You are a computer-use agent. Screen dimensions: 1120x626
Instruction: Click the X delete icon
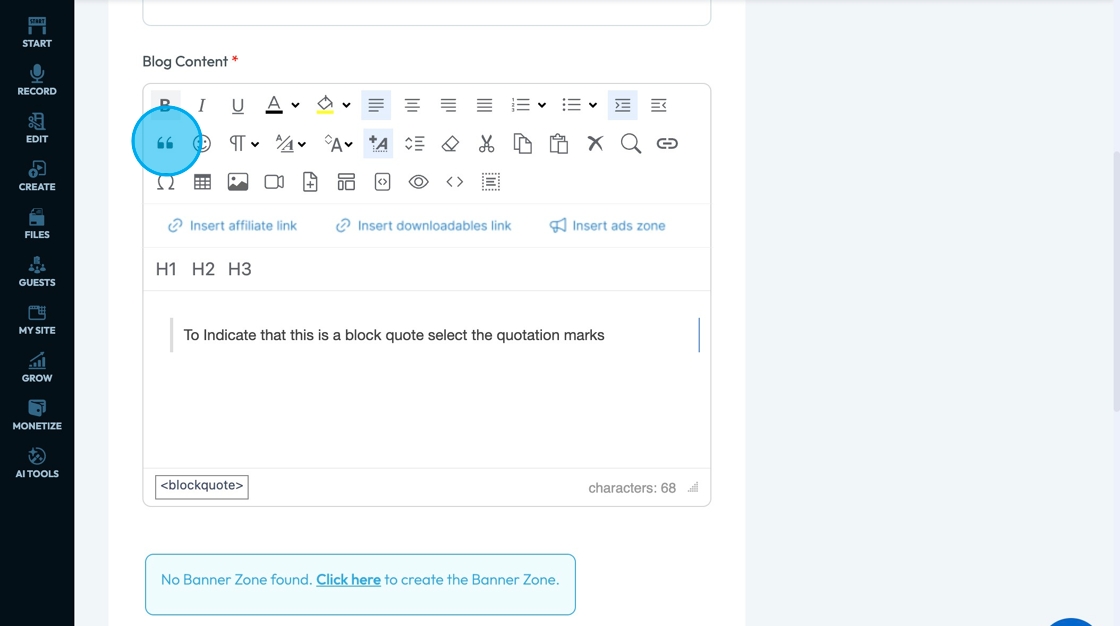pos(595,144)
